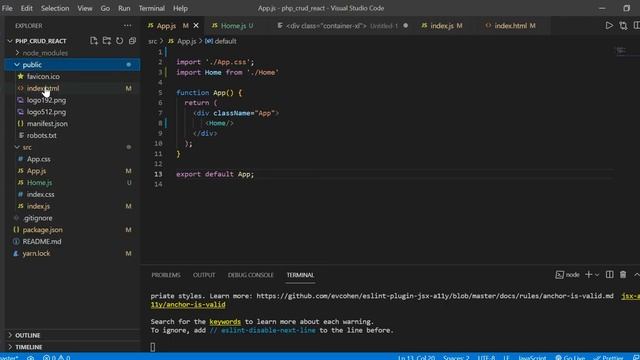Open README.md in the file tree
This screenshot has width=640, height=360.
pos(42,242)
